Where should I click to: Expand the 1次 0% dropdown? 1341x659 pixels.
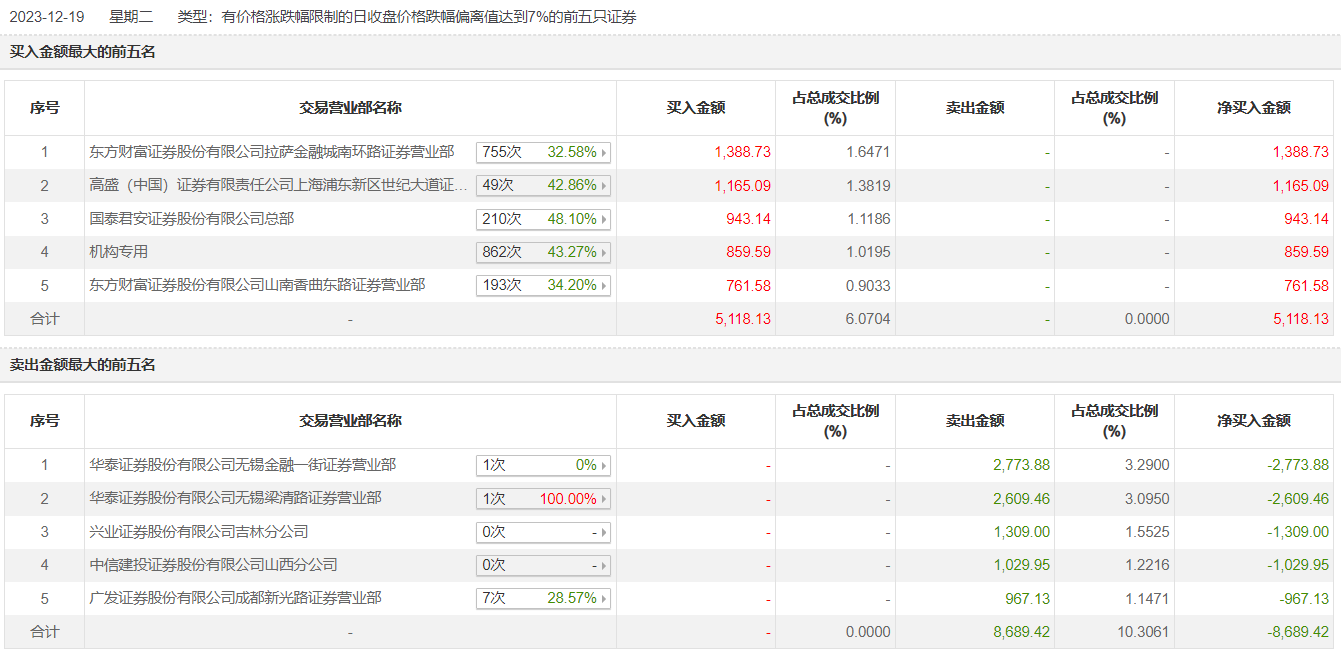543,465
